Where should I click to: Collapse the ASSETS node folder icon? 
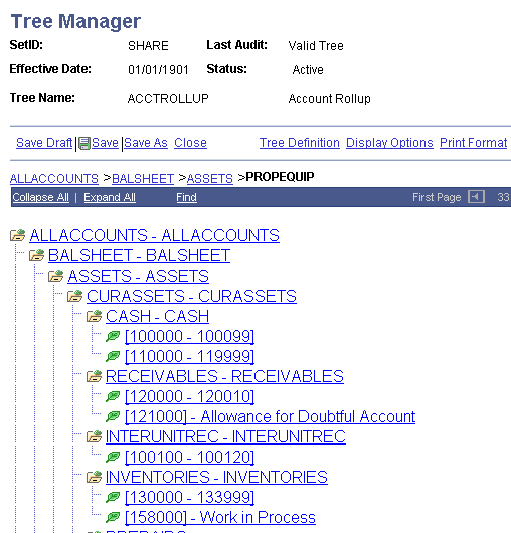[x=56, y=276]
